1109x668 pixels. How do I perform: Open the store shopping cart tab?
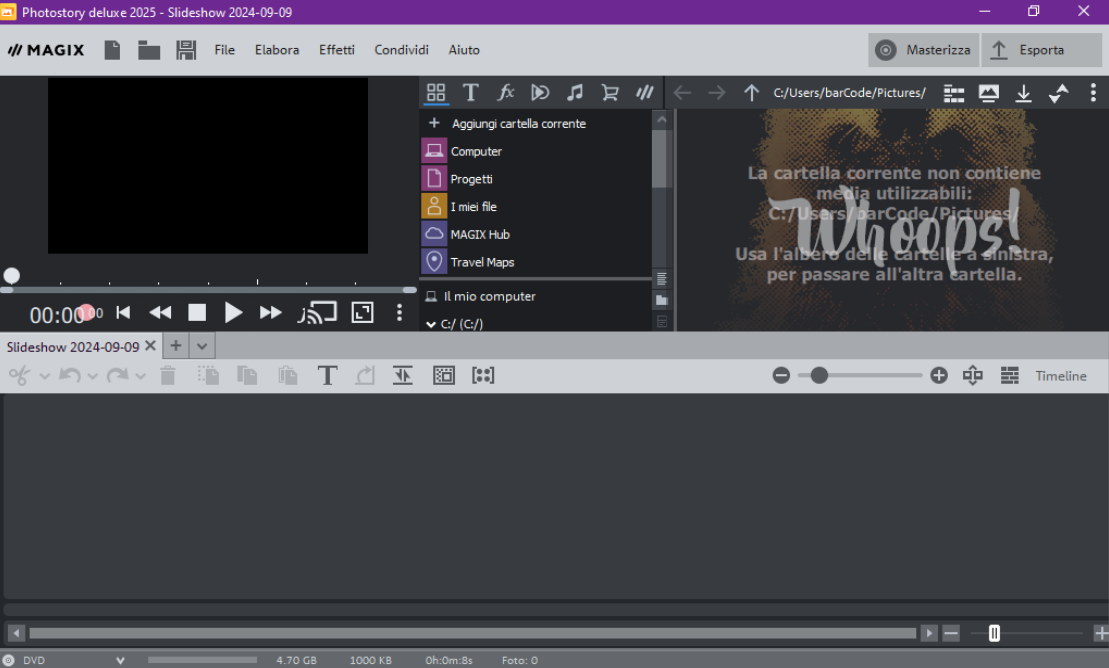click(x=610, y=93)
